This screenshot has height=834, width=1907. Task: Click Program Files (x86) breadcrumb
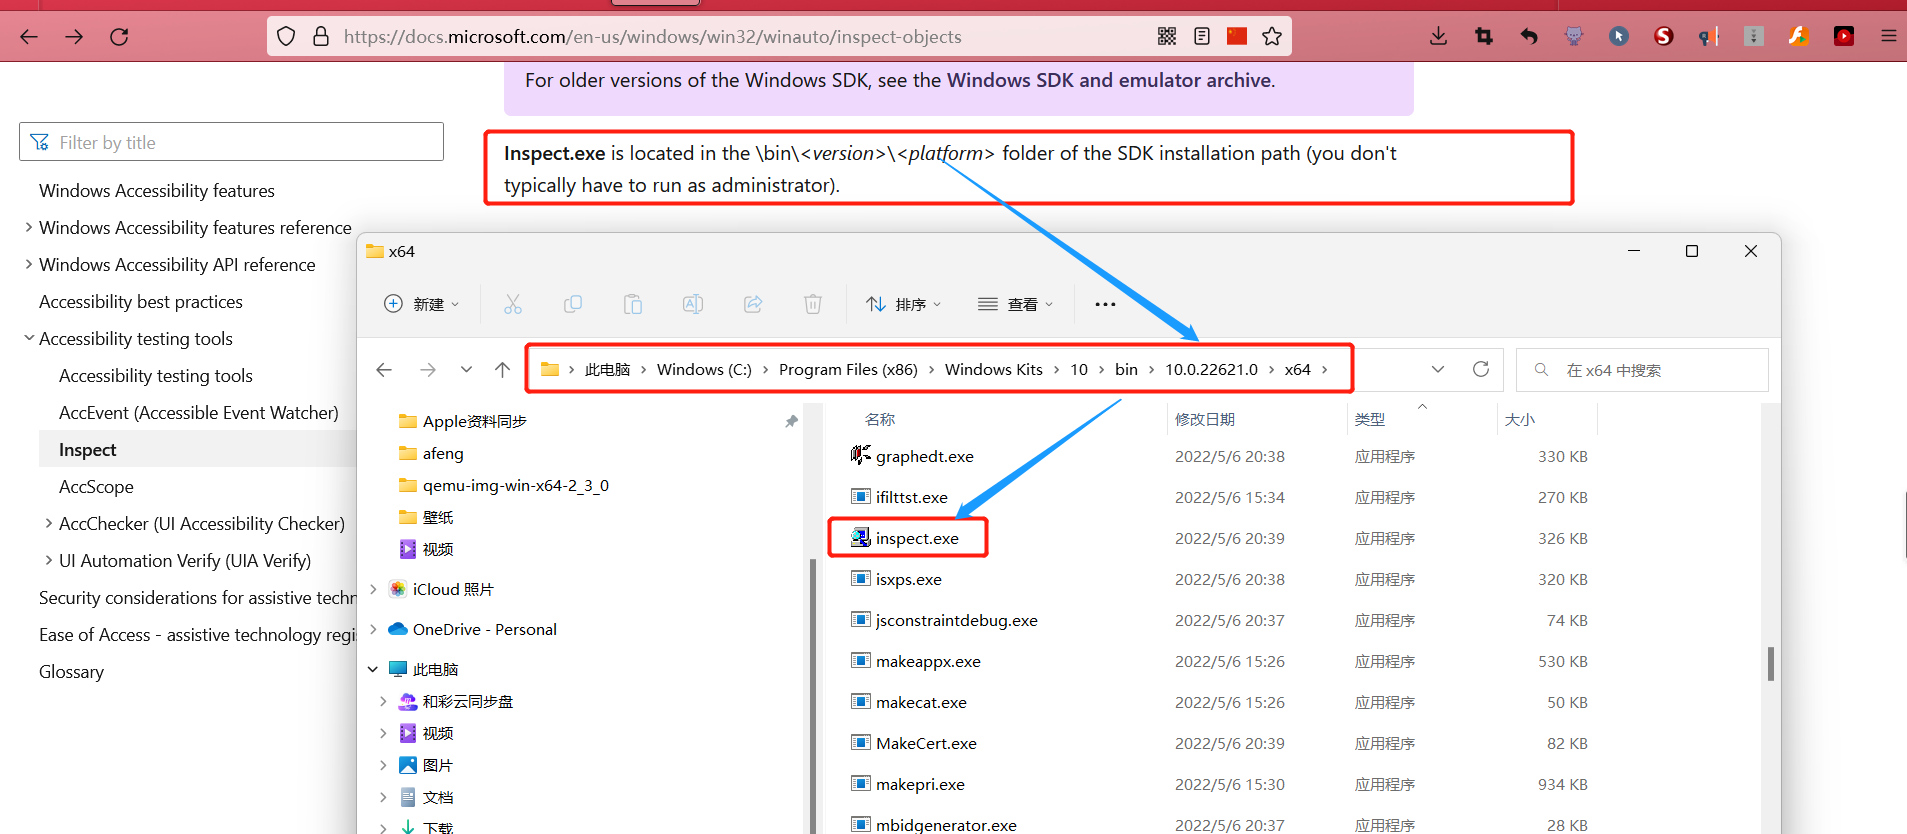point(848,369)
